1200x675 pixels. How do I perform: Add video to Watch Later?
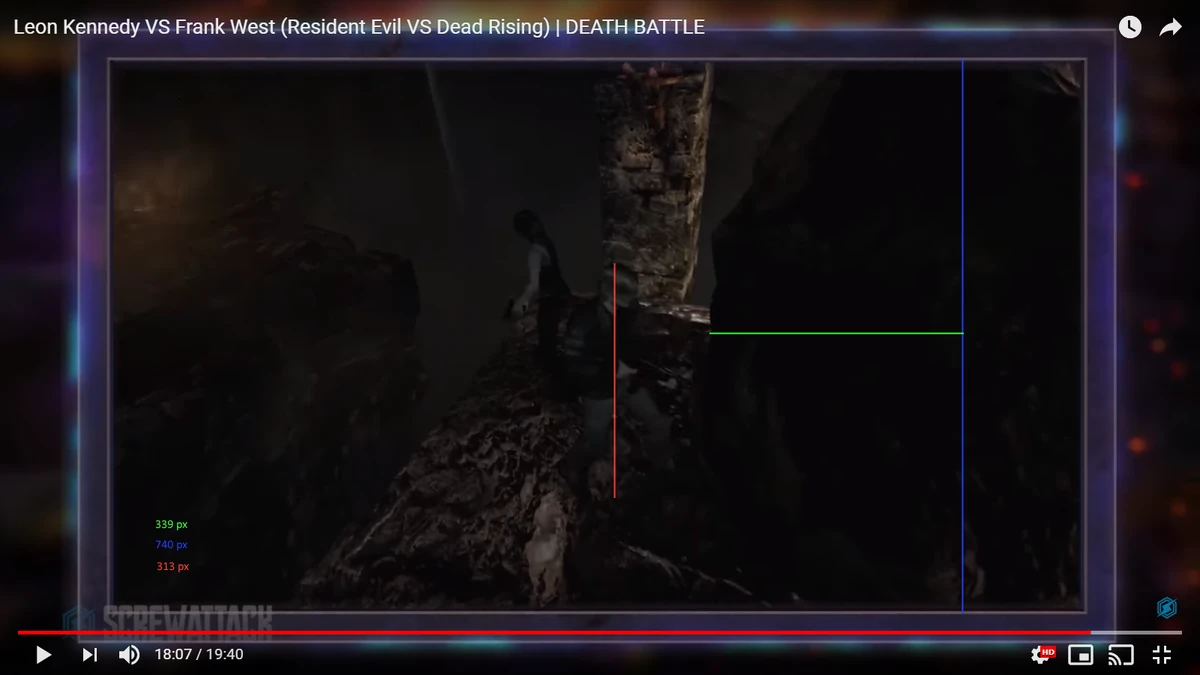pyautogui.click(x=1130, y=28)
